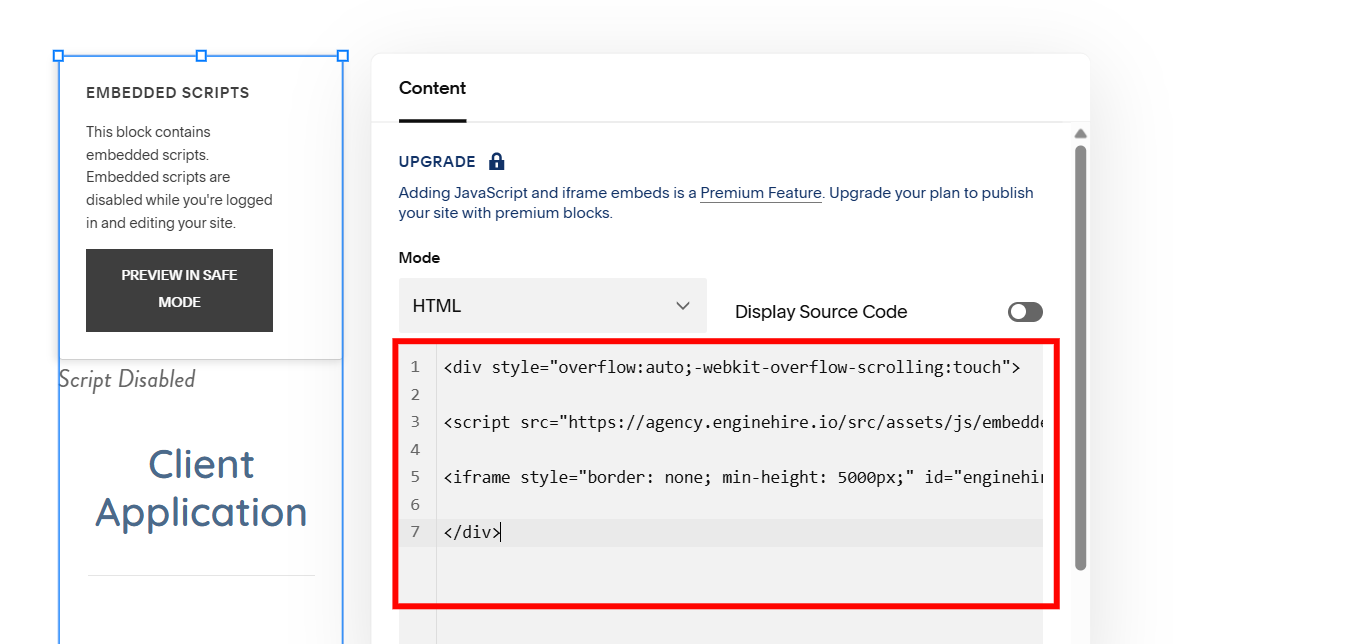Place cursor in the script src line
1351x644 pixels.
point(742,422)
